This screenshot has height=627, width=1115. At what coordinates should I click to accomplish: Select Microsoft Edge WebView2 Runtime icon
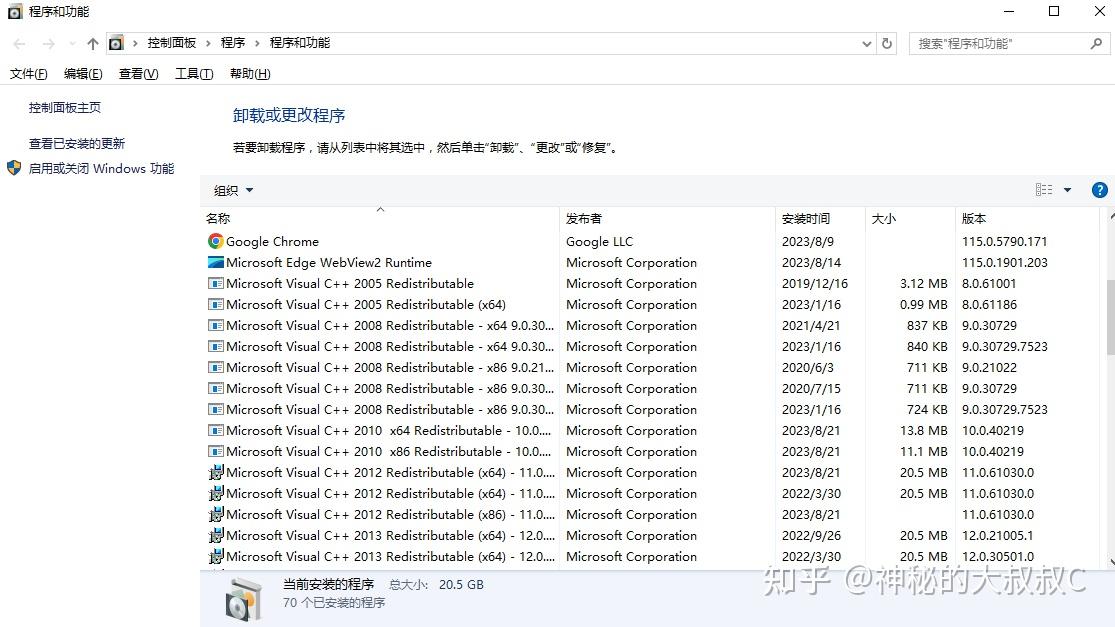pyautogui.click(x=215, y=262)
